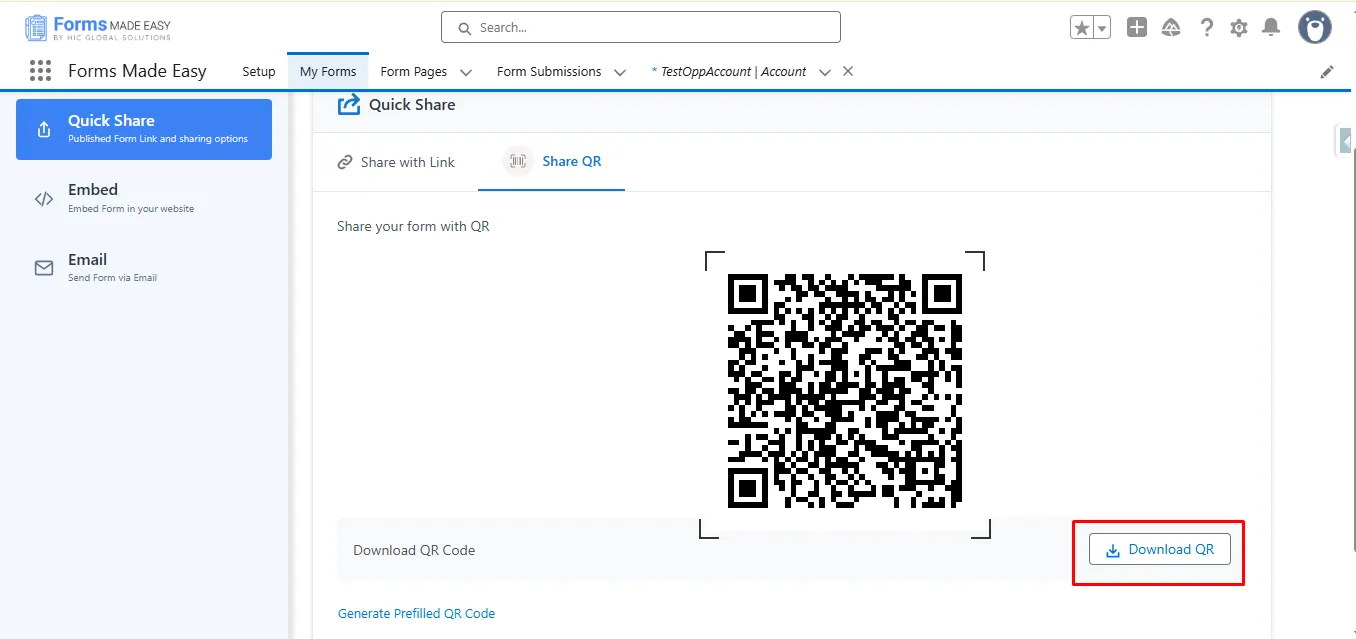This screenshot has height=639, width=1356.
Task: Click the Download QR button
Action: 1159,549
